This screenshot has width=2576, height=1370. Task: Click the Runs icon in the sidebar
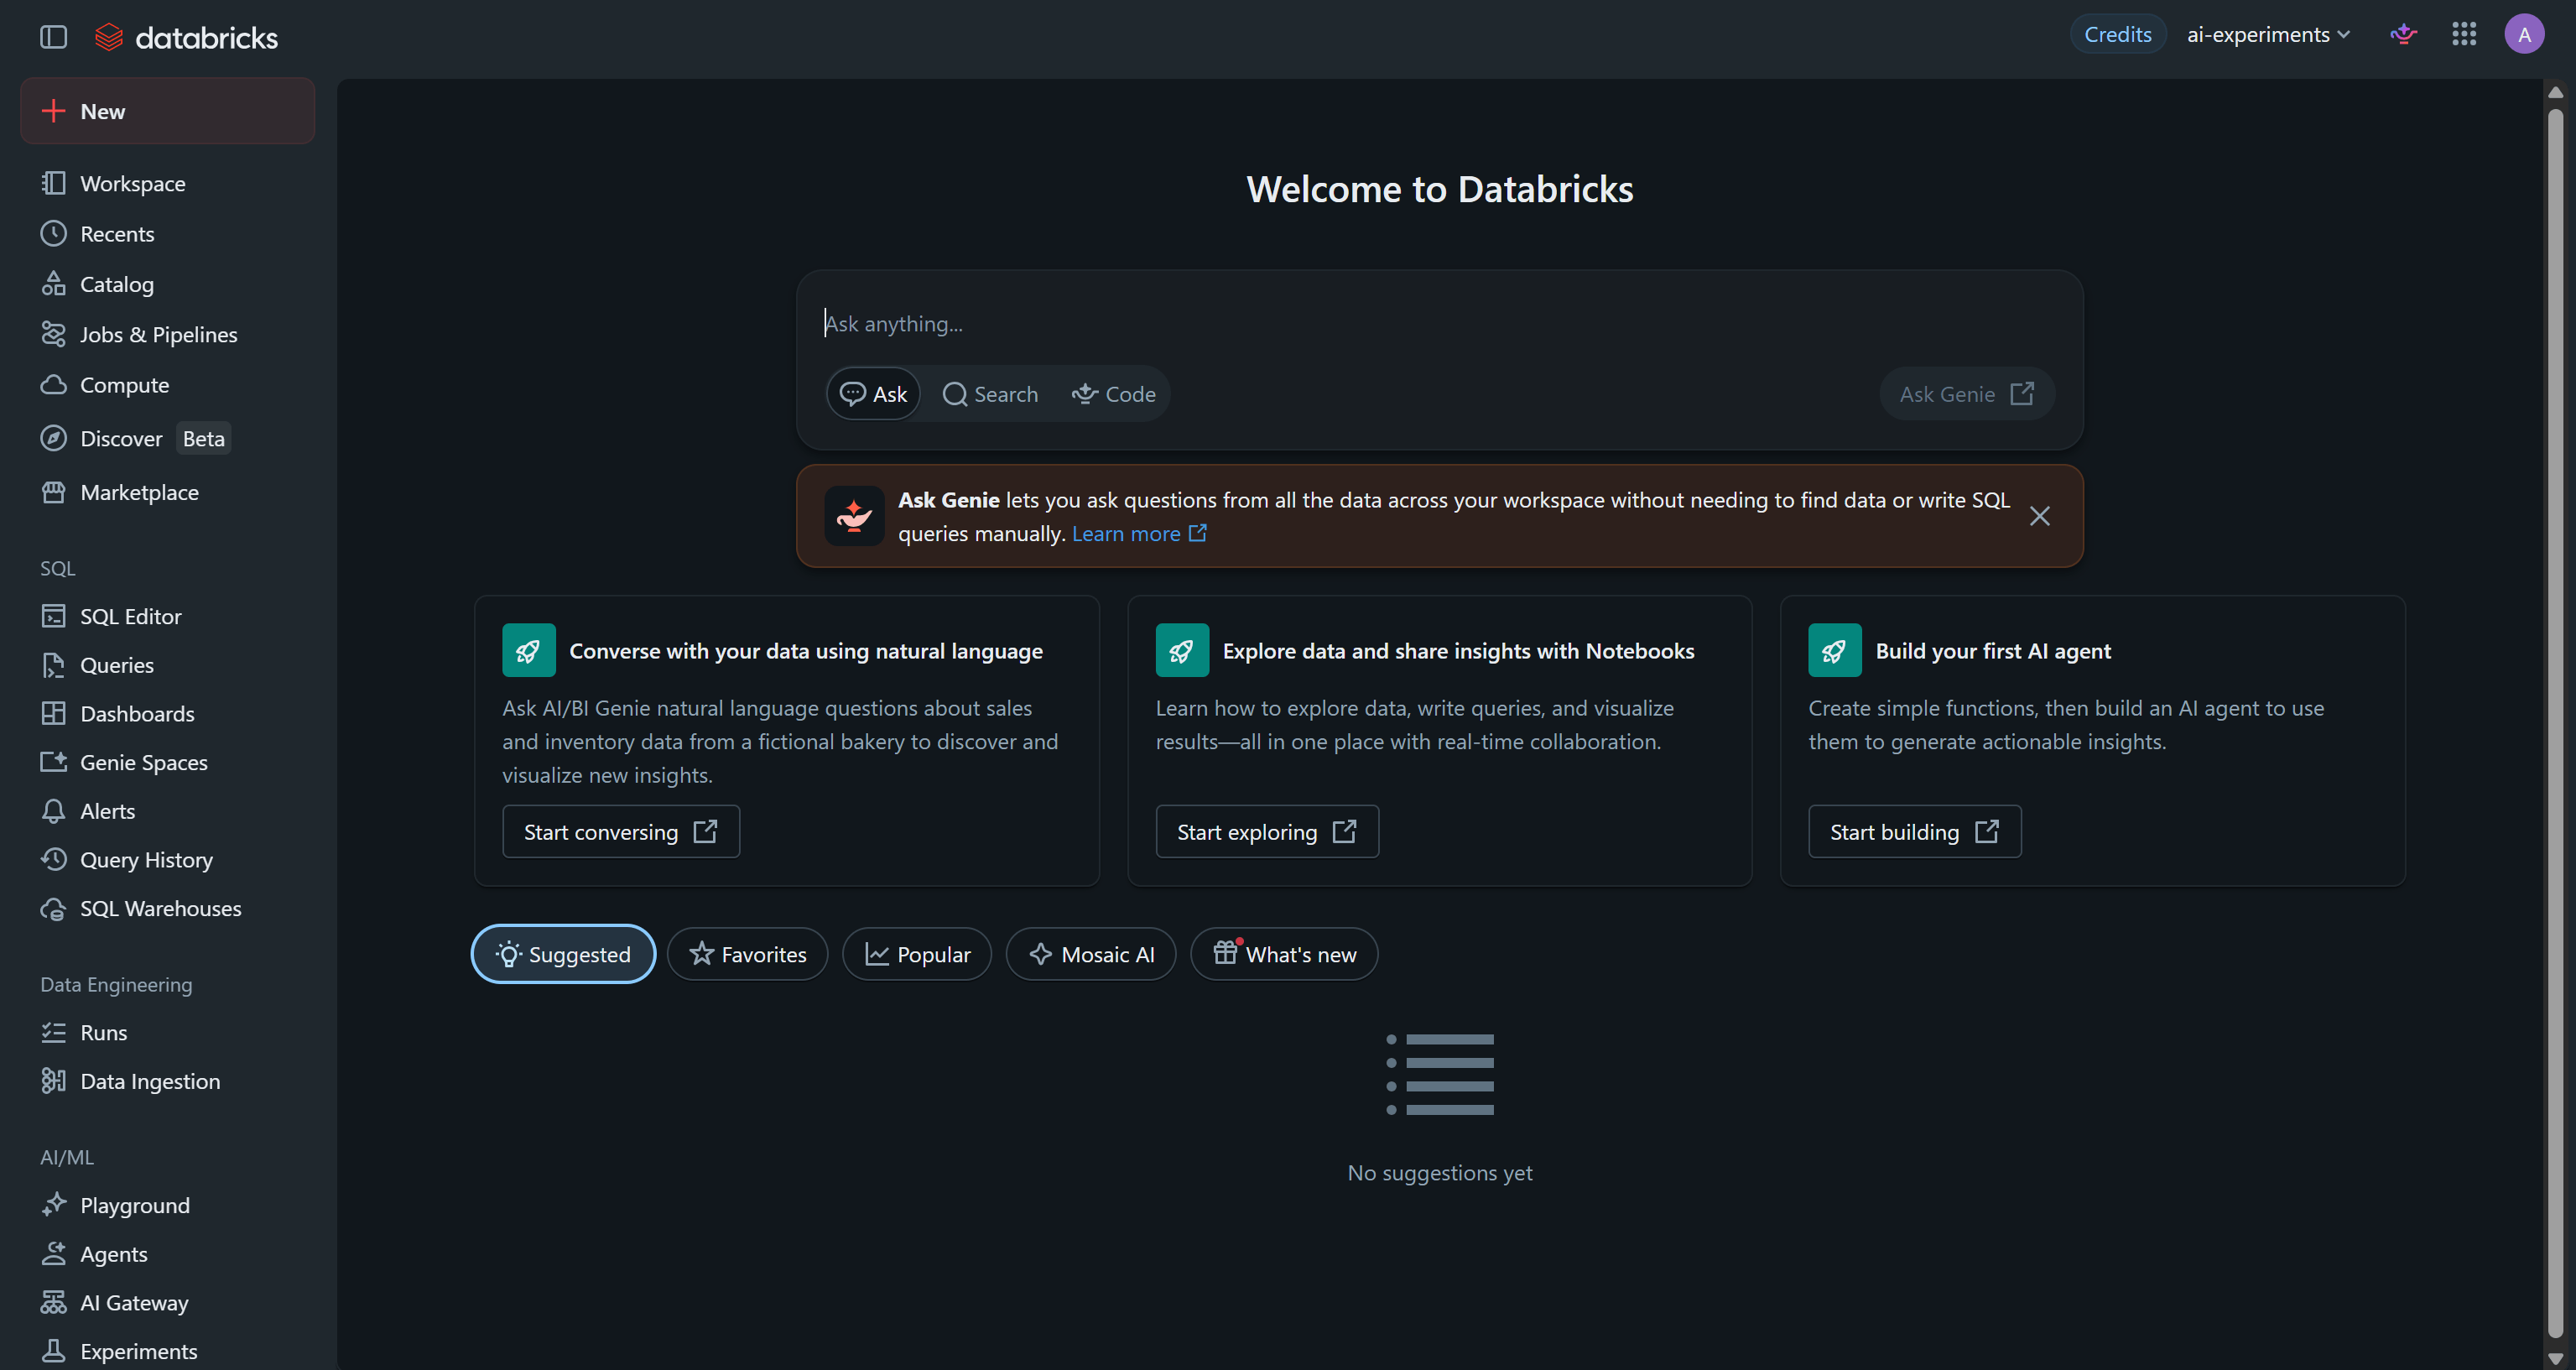pyautogui.click(x=53, y=1032)
